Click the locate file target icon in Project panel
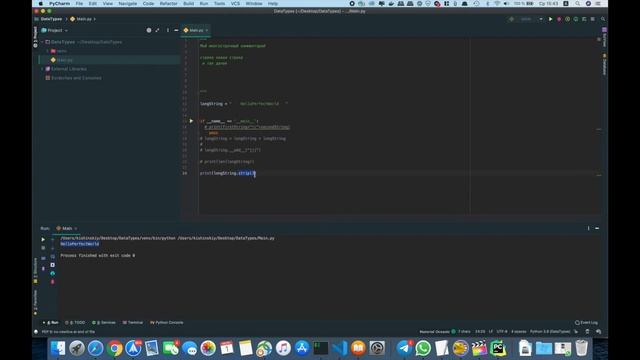Viewport: 640px width, 360px height. tap(149, 30)
